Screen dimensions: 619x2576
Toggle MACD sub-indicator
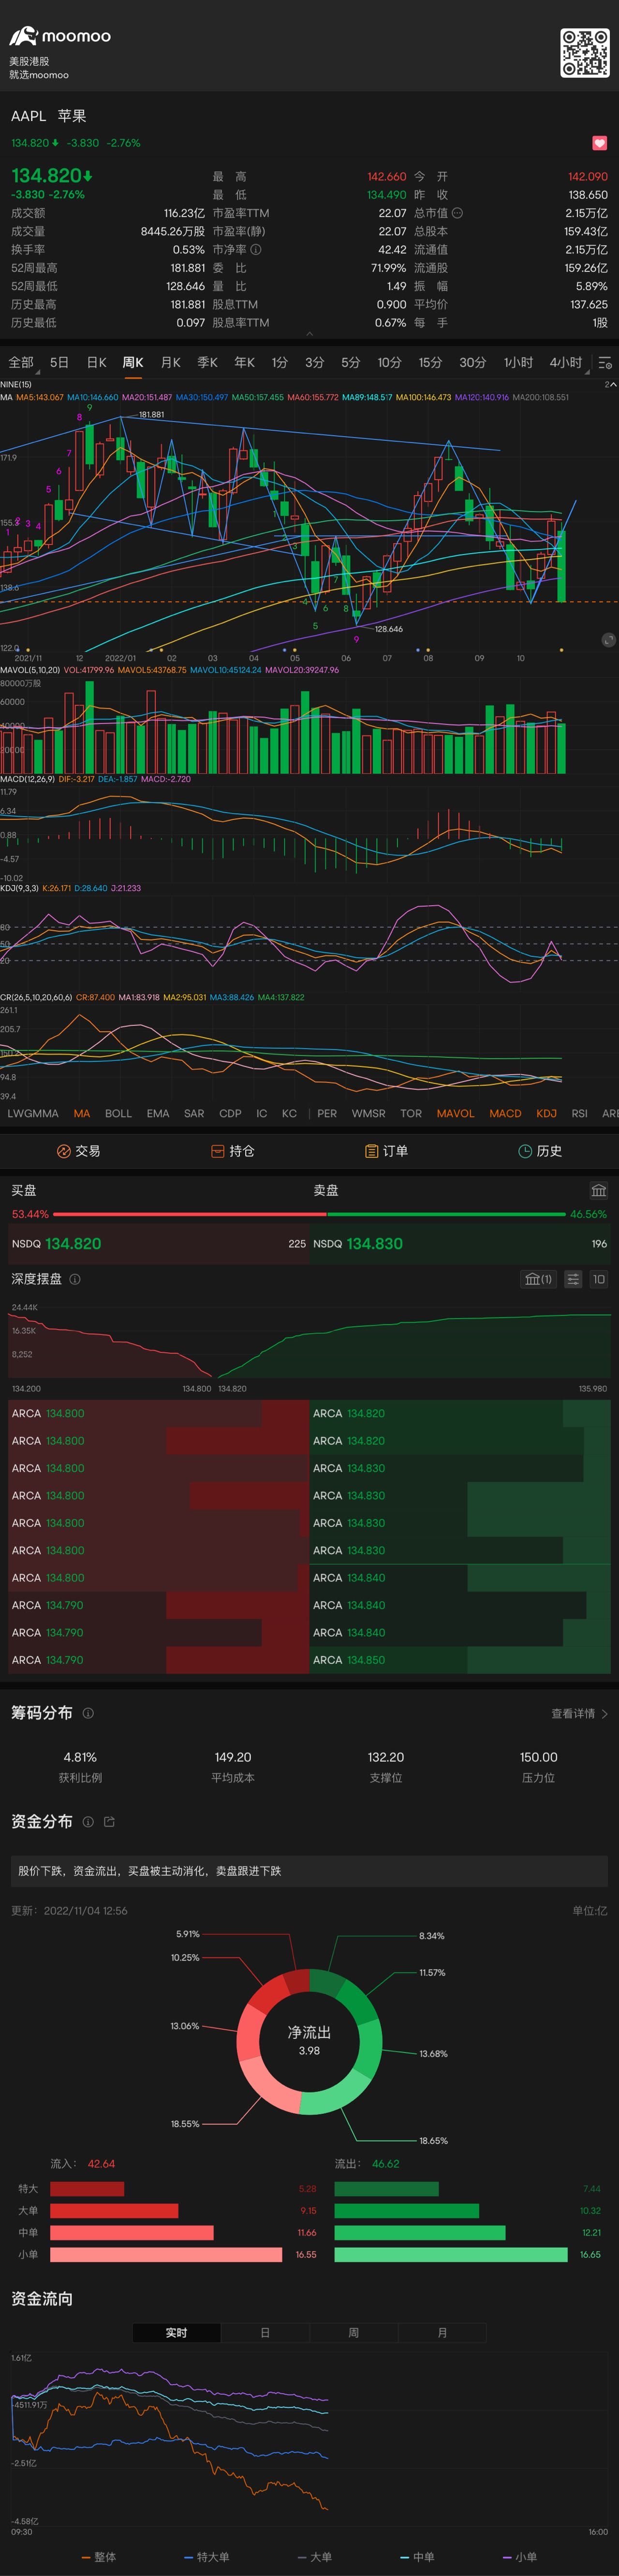505,1113
